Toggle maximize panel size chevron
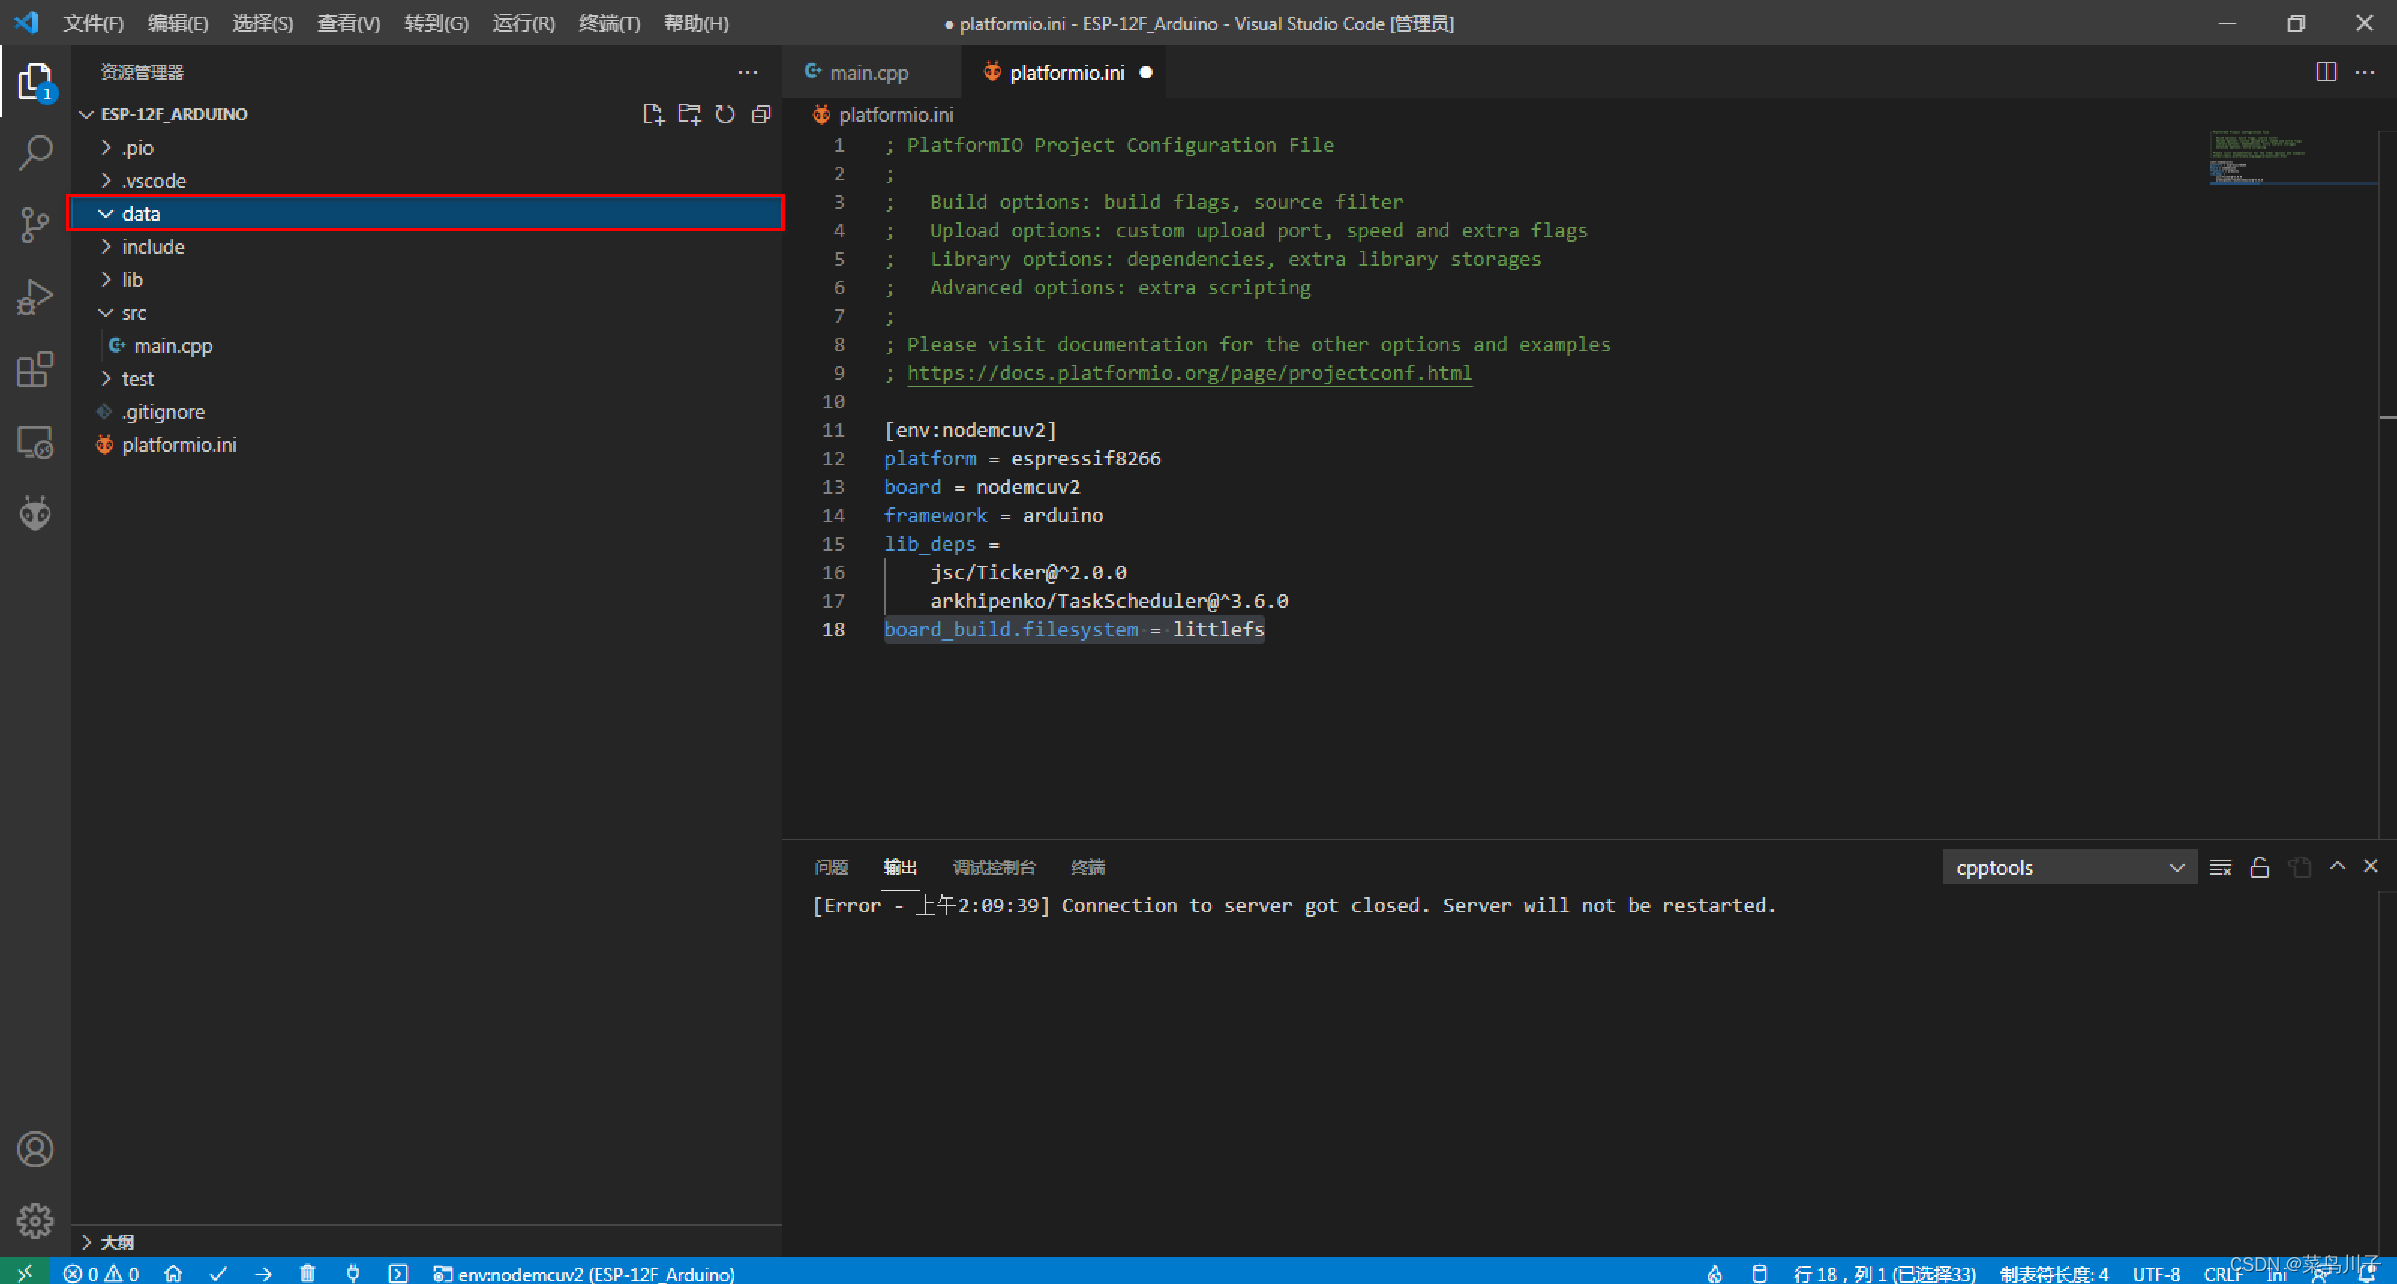This screenshot has height=1284, width=2397. tap(2337, 867)
